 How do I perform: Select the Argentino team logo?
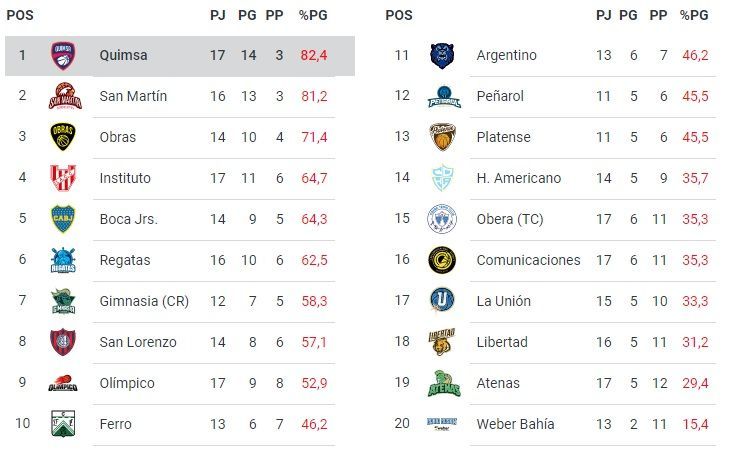coord(443,56)
